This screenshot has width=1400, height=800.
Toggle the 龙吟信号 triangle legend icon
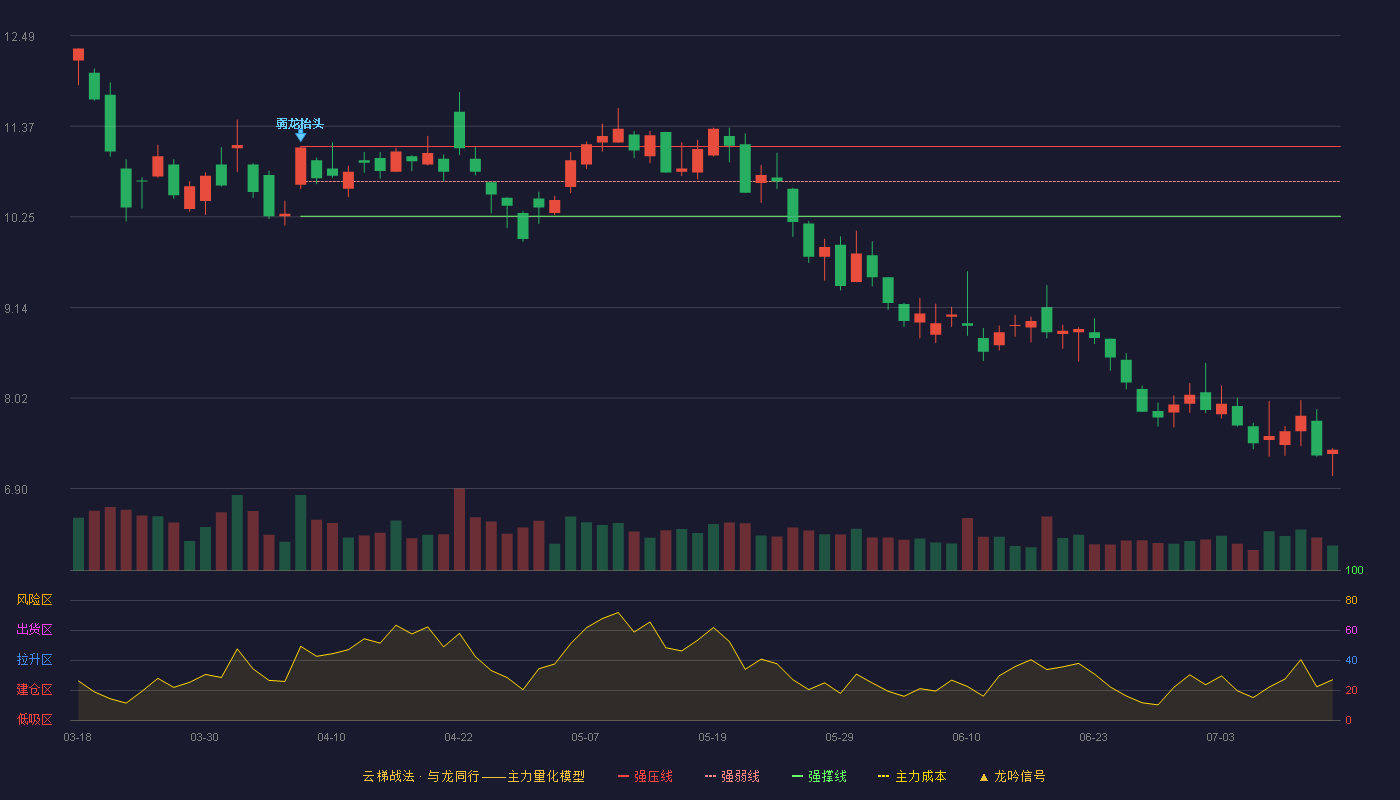pyautogui.click(x=984, y=776)
